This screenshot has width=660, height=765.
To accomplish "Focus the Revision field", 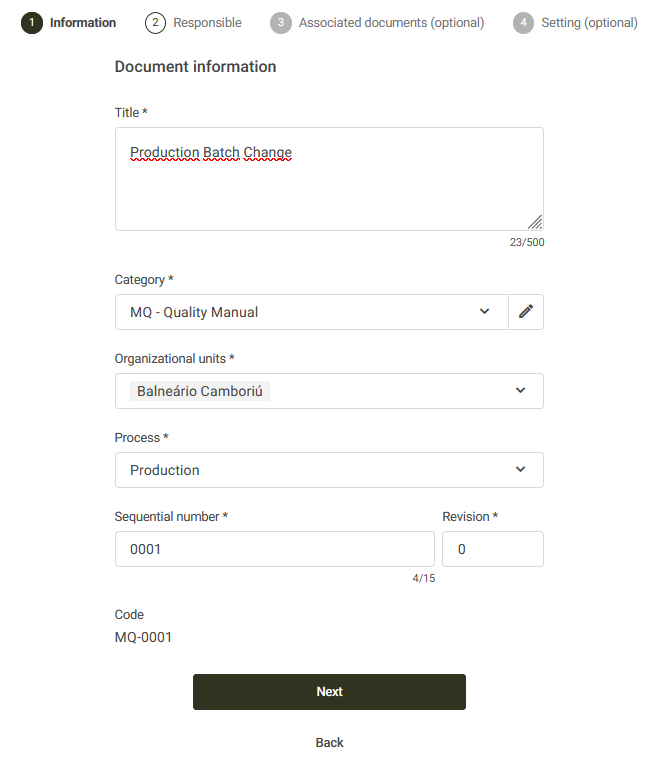I will [493, 549].
